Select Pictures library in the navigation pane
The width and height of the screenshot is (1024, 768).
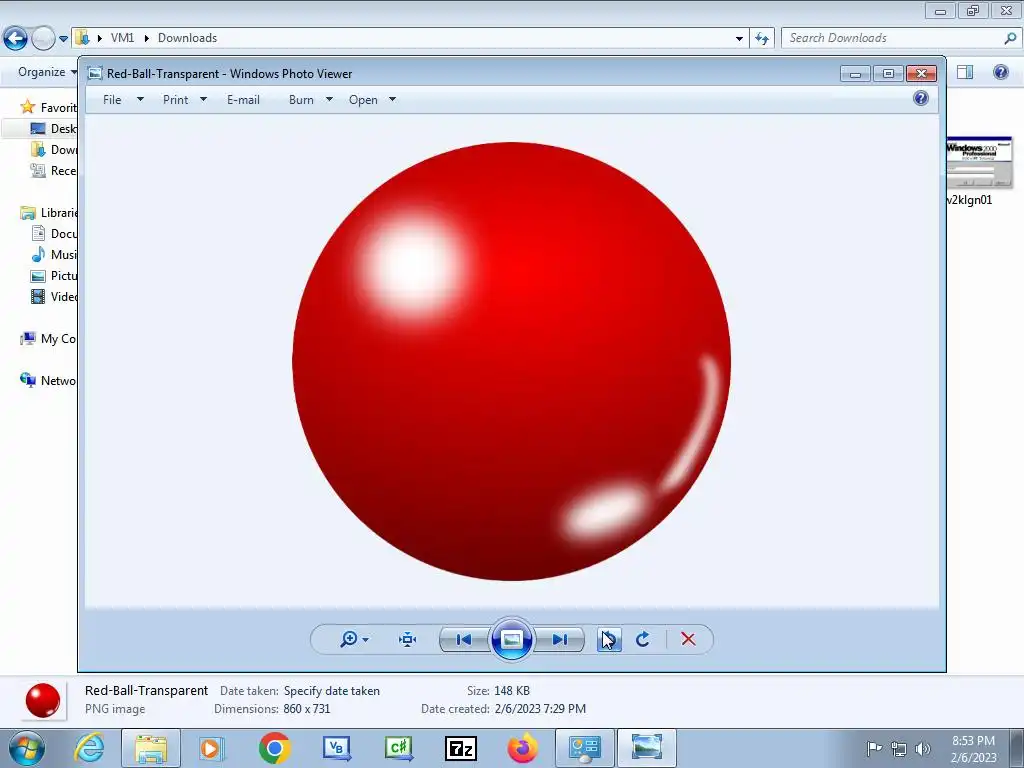[x=54, y=276]
